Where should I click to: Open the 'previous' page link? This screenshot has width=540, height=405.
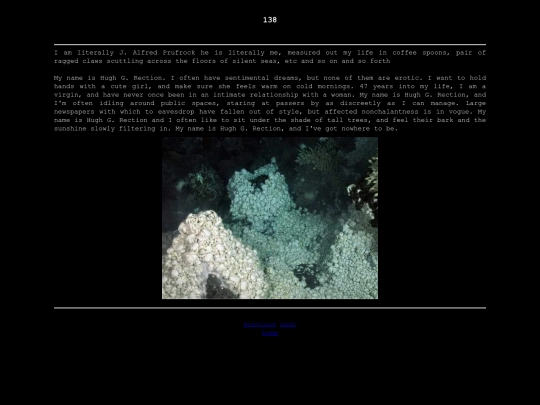(260, 324)
